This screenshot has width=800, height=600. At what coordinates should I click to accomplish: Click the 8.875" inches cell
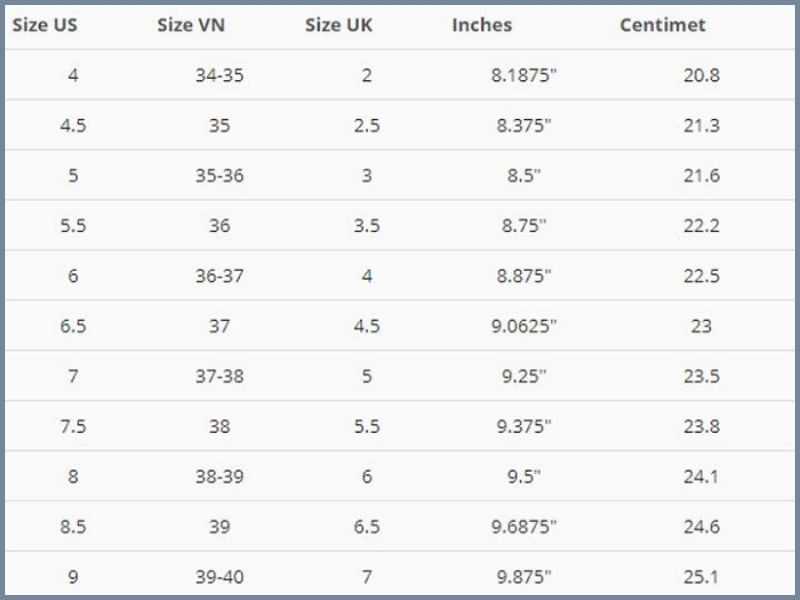pyautogui.click(x=524, y=276)
